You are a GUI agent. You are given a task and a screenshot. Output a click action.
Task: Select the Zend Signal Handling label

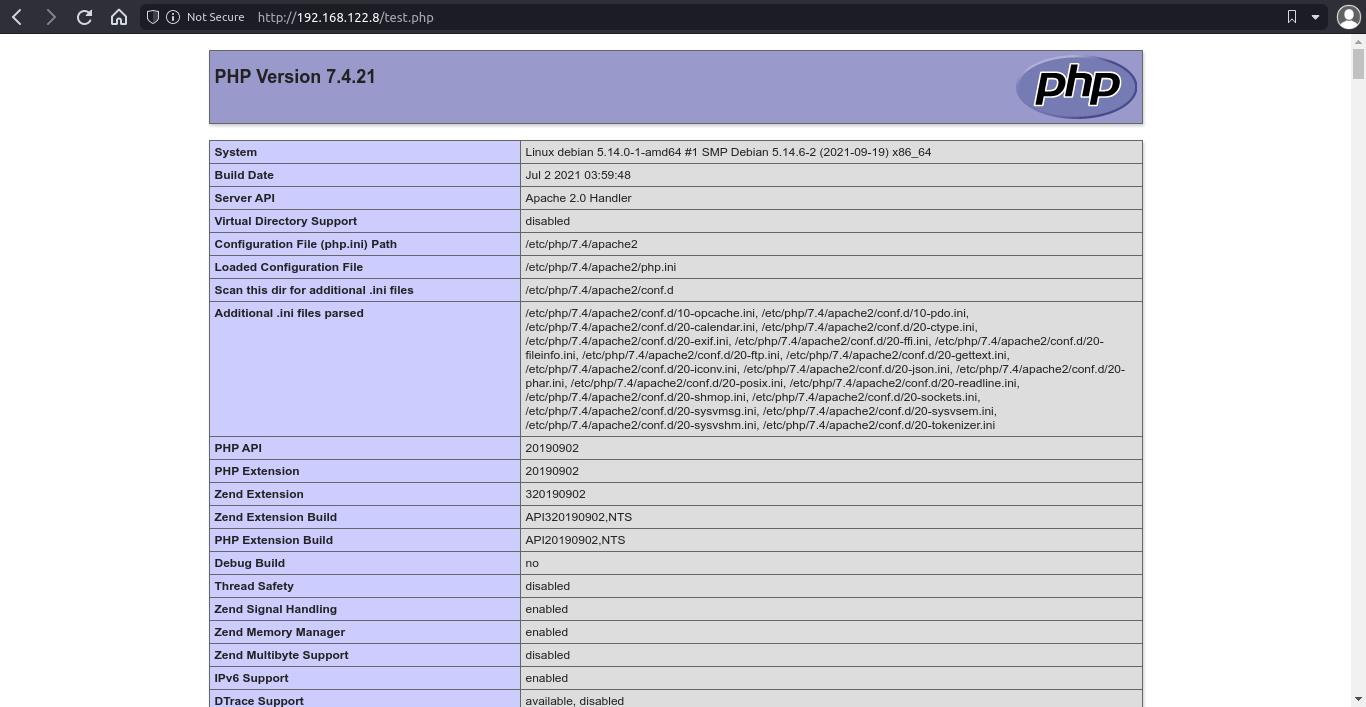click(276, 609)
